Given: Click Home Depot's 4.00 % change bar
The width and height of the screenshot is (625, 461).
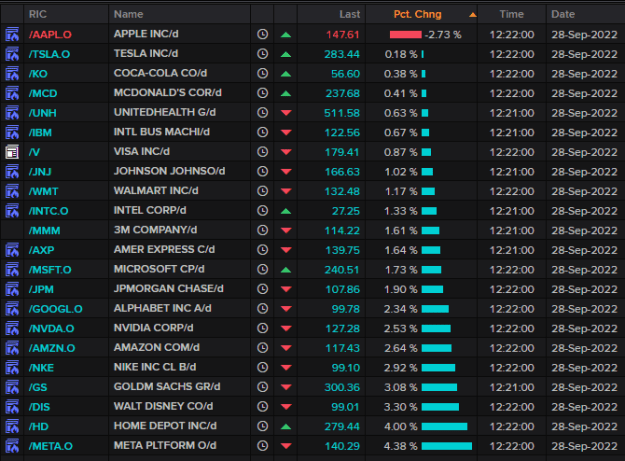Looking at the screenshot, I should click(x=444, y=427).
